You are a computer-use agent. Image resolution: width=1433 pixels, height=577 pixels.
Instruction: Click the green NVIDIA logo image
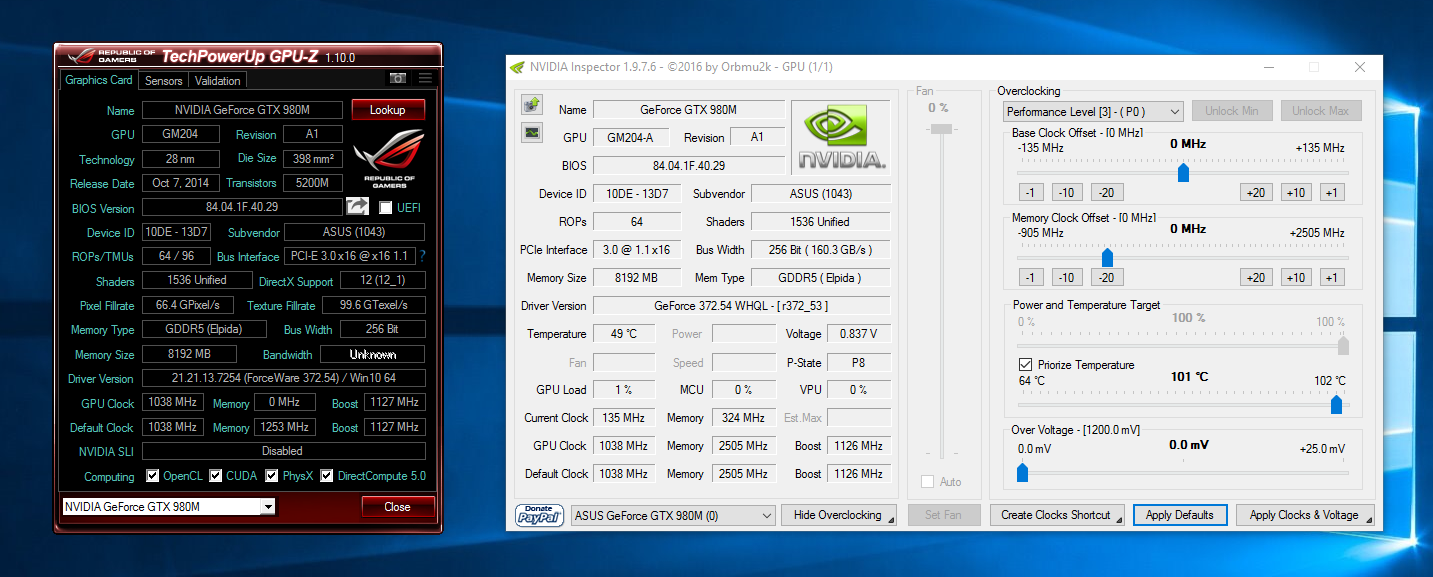click(x=840, y=136)
